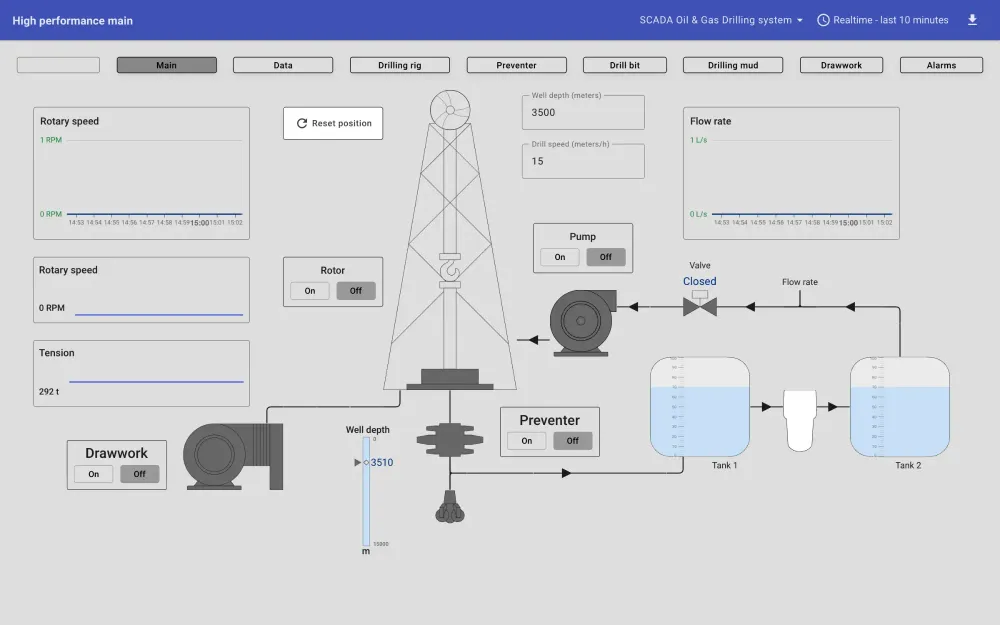Click the Well depth vertical gauge bar
This screenshot has height=625, width=1000.
(366, 491)
